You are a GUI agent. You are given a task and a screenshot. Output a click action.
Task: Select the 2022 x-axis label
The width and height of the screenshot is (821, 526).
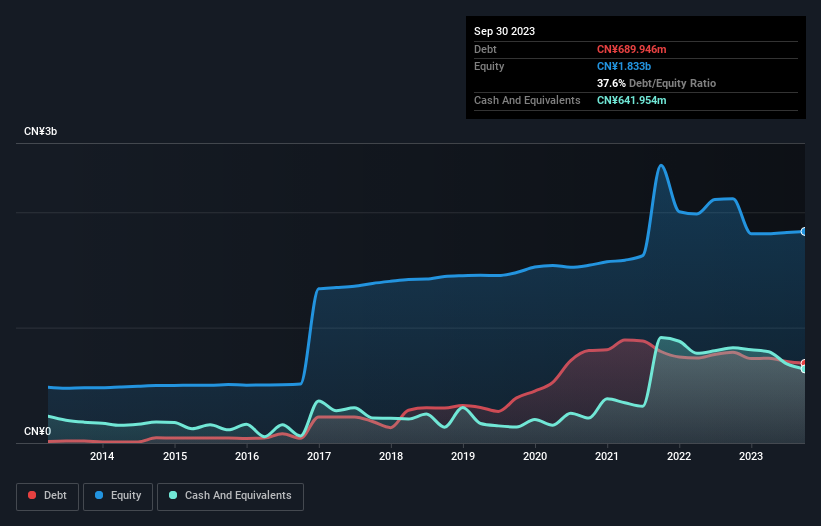click(x=679, y=456)
